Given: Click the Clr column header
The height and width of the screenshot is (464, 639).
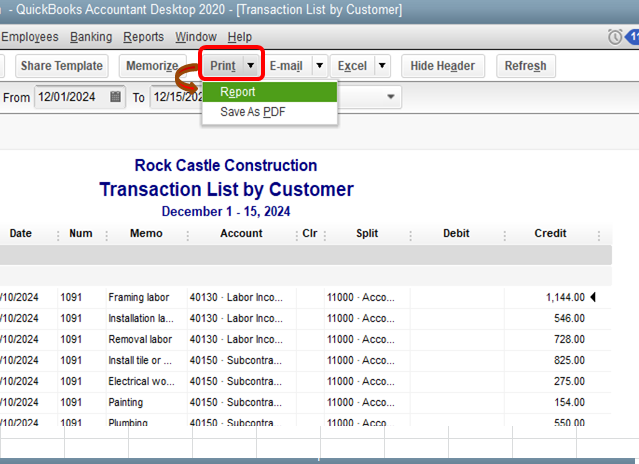Looking at the screenshot, I should tap(310, 233).
